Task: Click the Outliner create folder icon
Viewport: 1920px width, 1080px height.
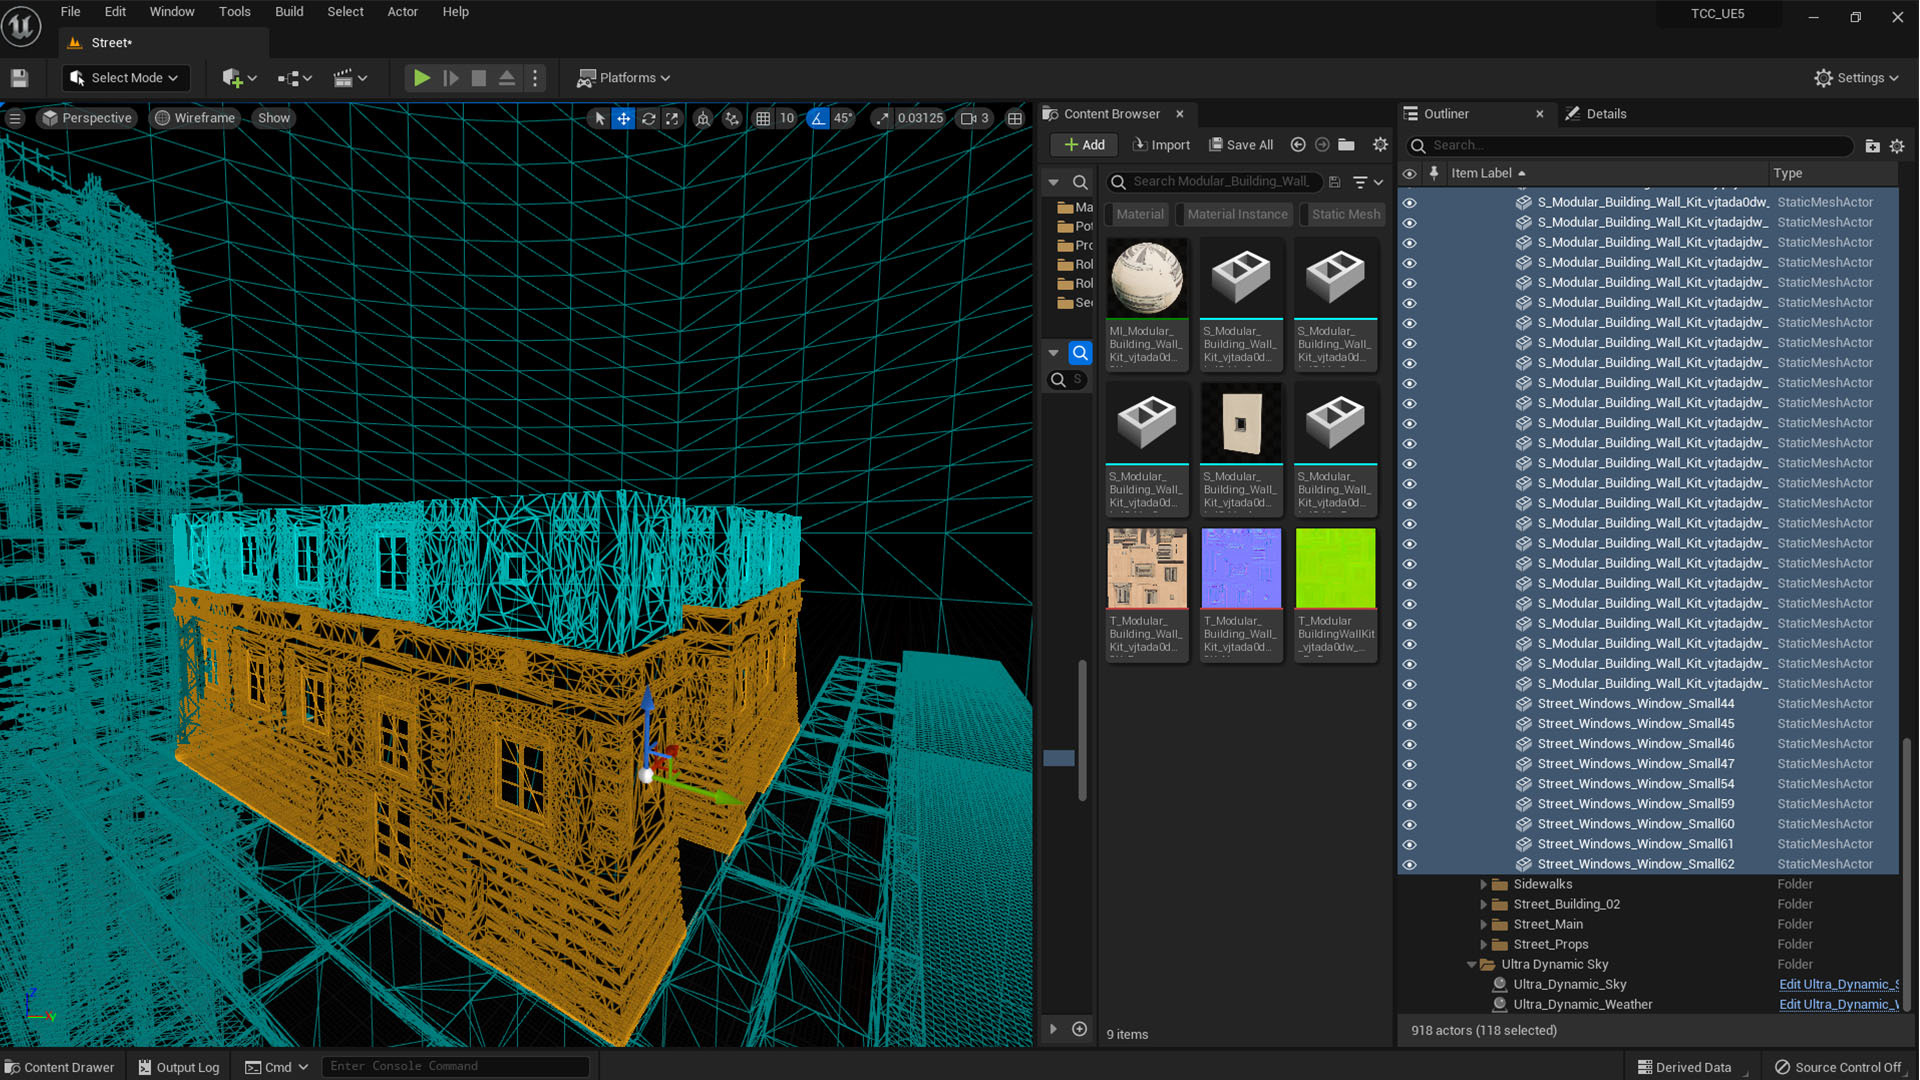Action: coord(1872,146)
